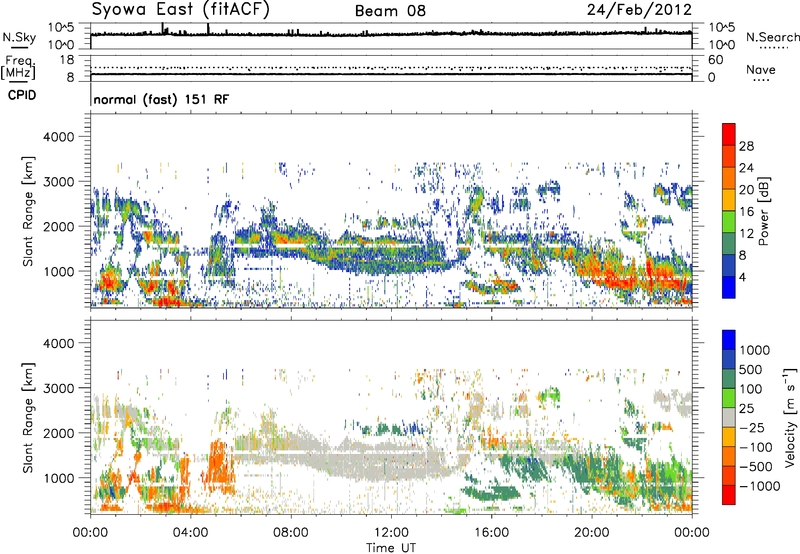Screen dimensions: 800x554
Task: Click the '24' tick on power scale
Action: pos(746,168)
